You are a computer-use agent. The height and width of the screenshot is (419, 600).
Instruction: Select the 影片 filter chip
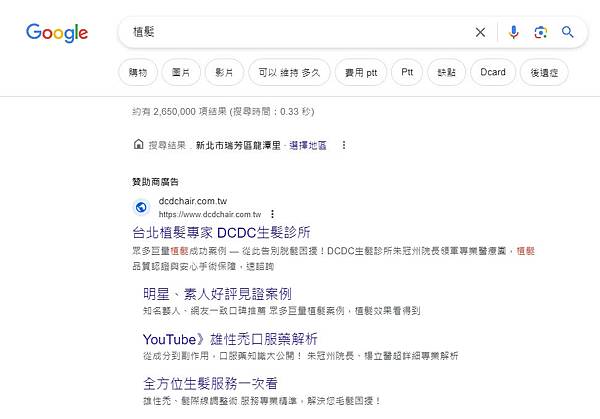coord(224,72)
